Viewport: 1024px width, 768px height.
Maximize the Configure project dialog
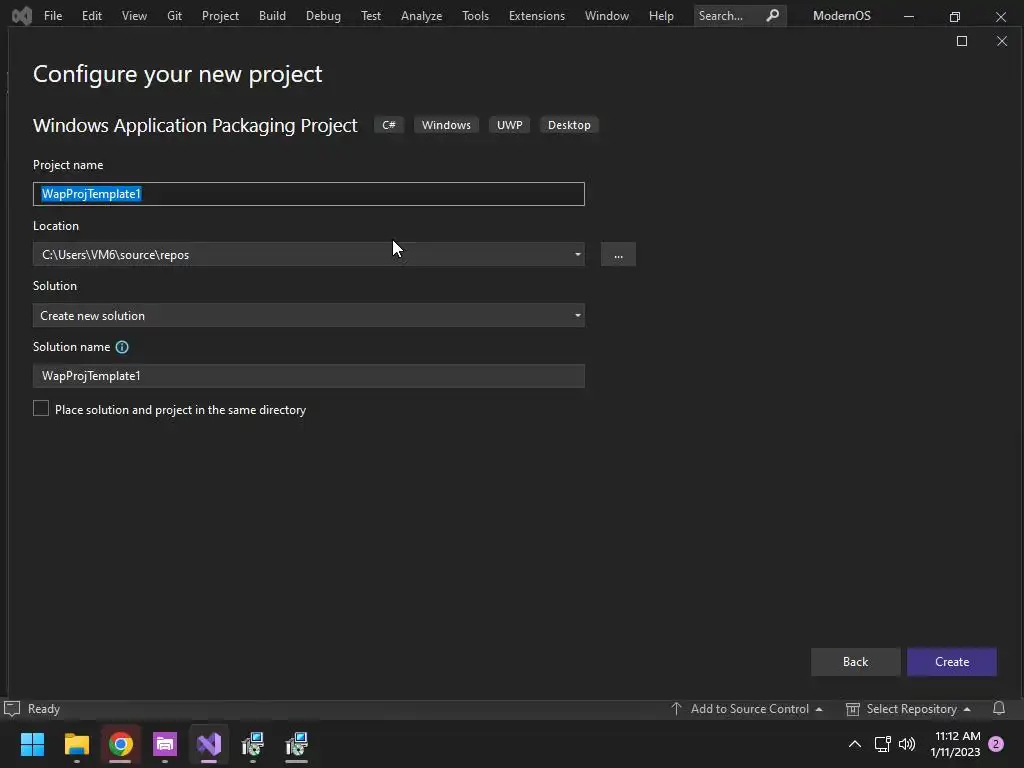(962, 41)
